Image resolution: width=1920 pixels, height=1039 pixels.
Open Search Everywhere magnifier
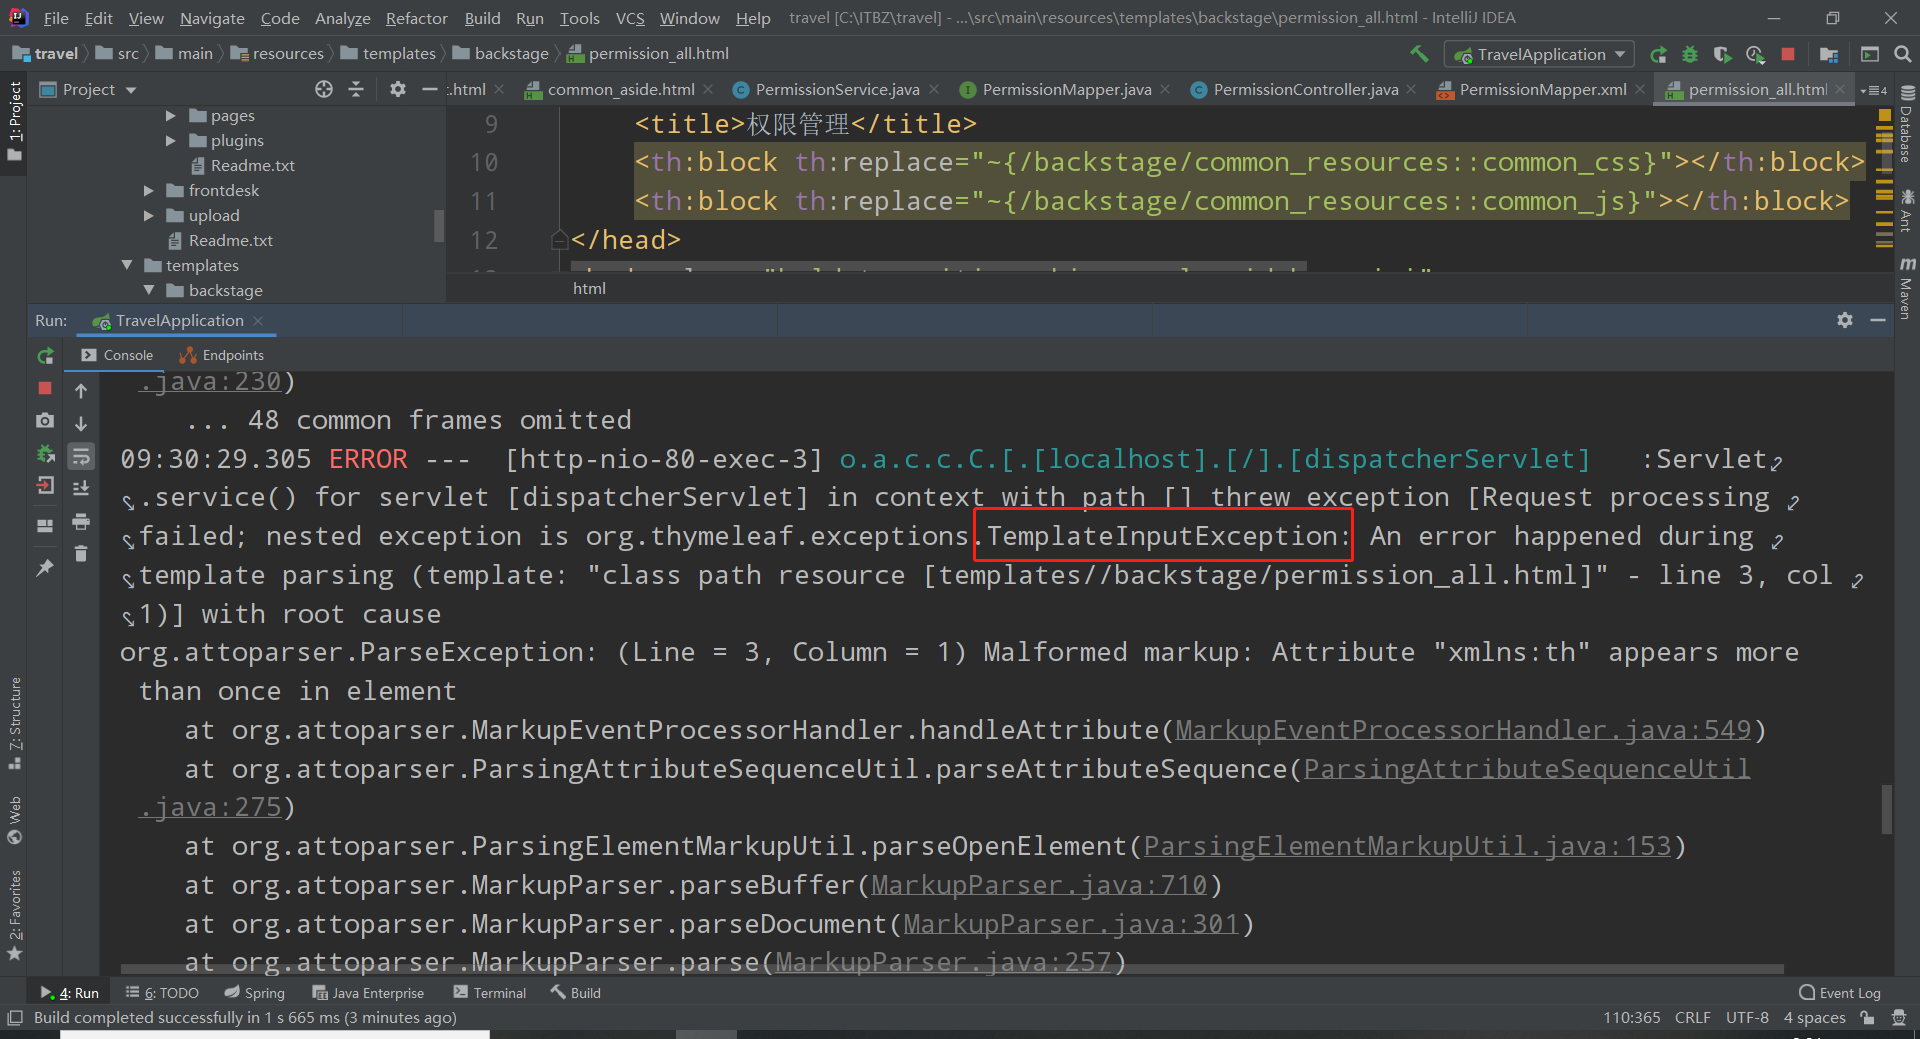1902,54
